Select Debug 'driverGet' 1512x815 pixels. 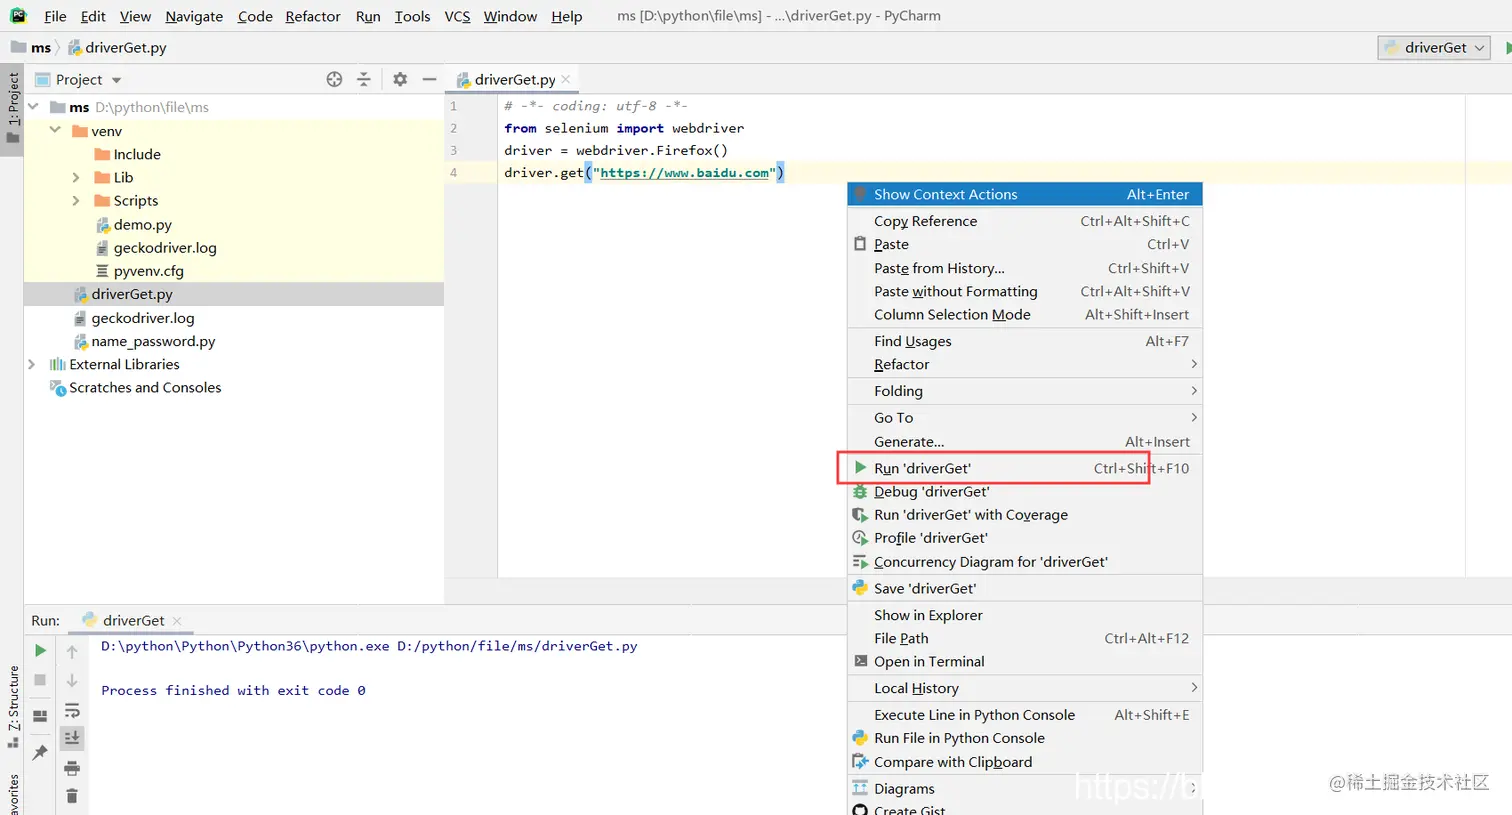tap(1025, 491)
